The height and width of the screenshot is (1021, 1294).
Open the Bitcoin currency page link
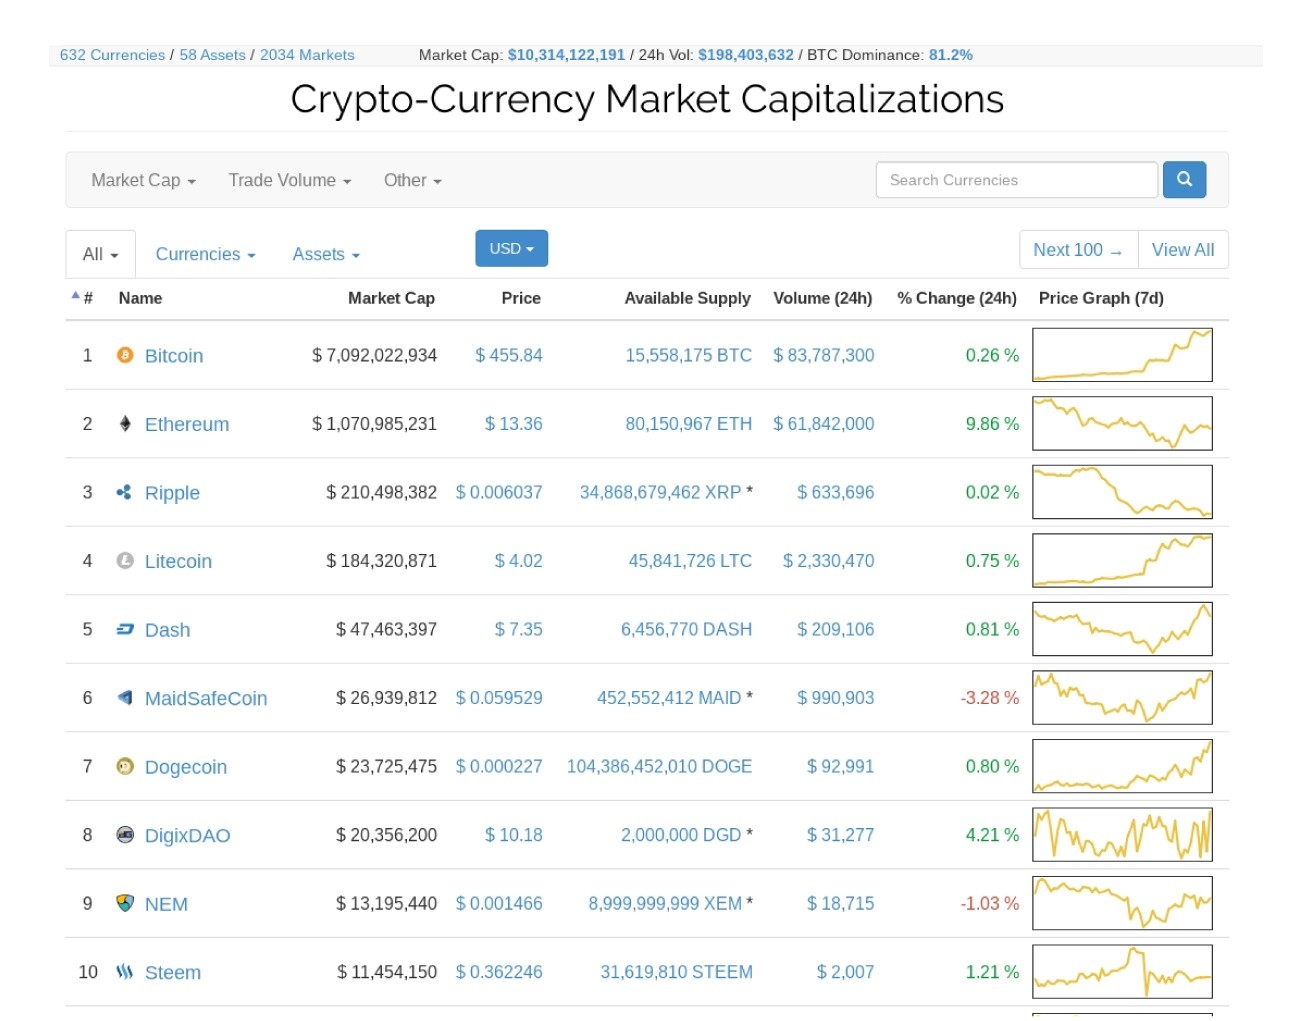(174, 356)
